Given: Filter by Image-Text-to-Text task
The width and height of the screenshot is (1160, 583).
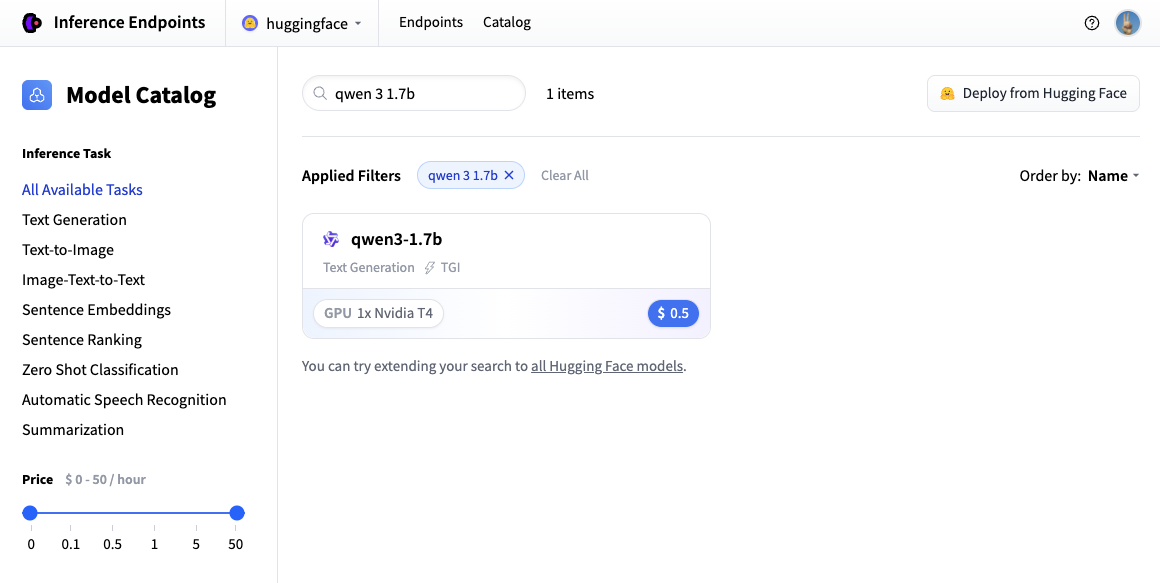Looking at the screenshot, I should point(84,280).
